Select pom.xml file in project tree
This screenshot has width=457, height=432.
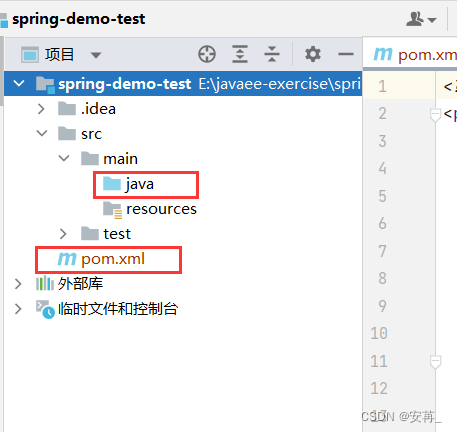click(113, 259)
